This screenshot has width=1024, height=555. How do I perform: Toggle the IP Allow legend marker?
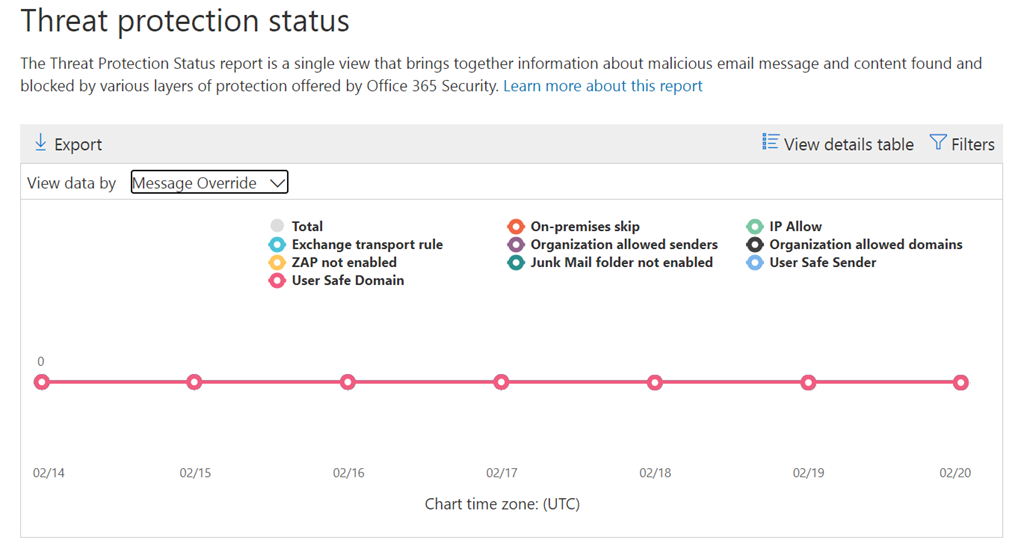755,227
